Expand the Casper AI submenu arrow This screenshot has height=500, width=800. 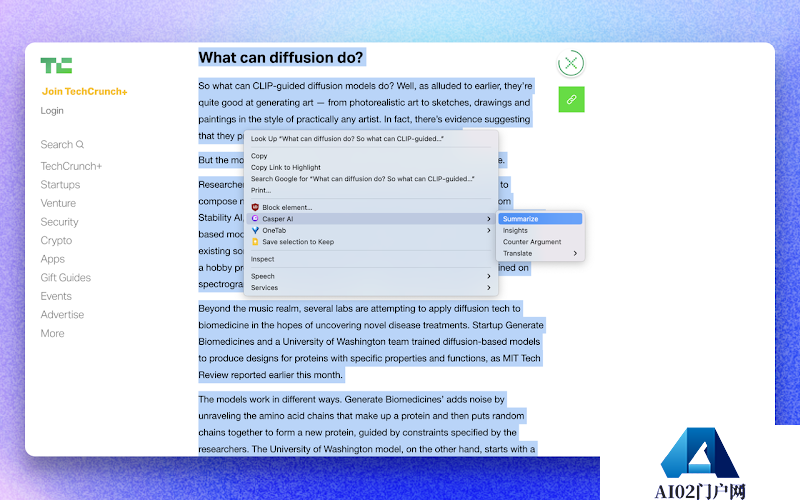pos(489,218)
